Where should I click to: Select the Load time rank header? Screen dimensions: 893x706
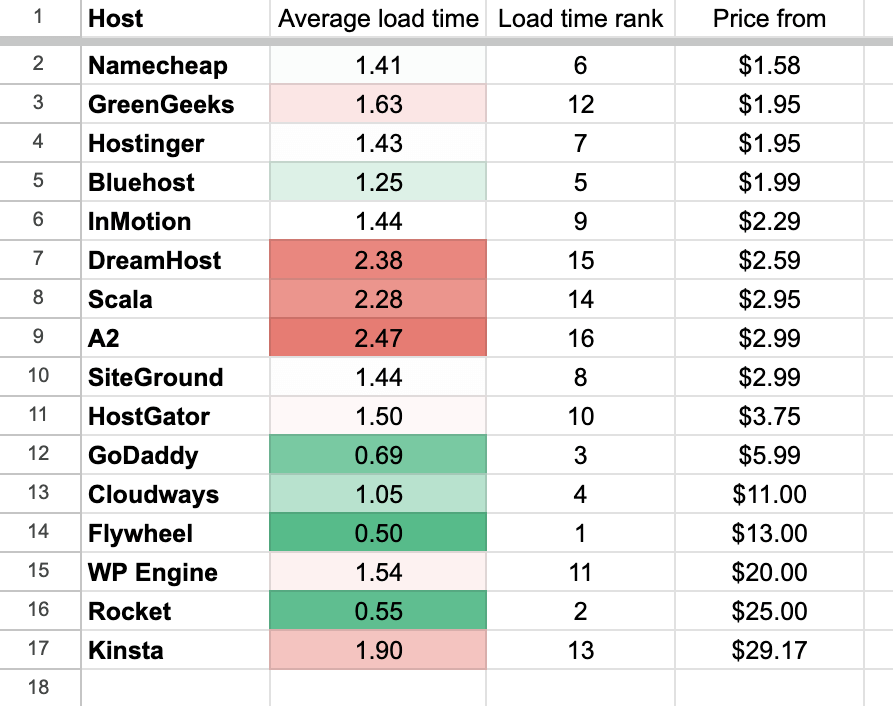pos(580,18)
